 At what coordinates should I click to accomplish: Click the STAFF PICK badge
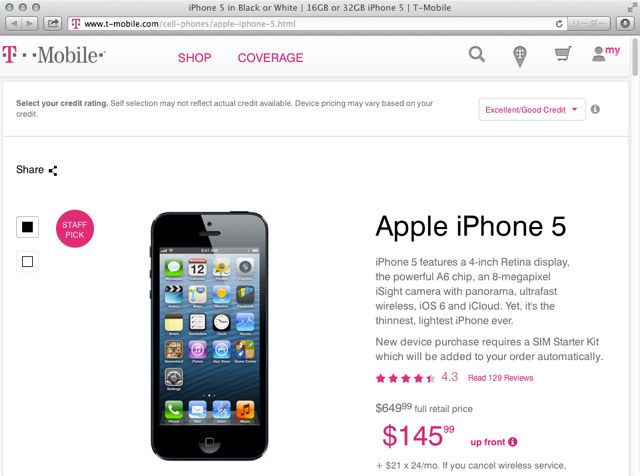tap(75, 229)
